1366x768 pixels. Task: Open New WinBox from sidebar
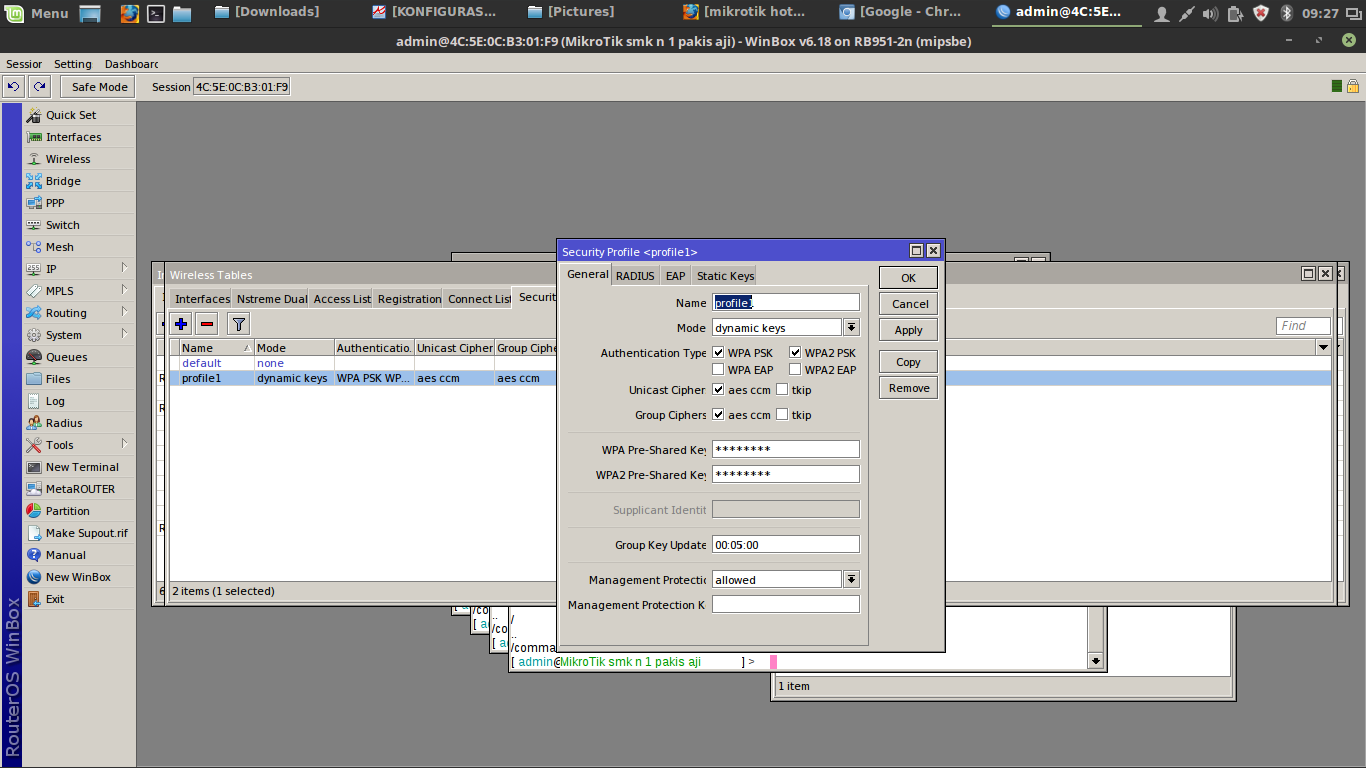[78, 577]
